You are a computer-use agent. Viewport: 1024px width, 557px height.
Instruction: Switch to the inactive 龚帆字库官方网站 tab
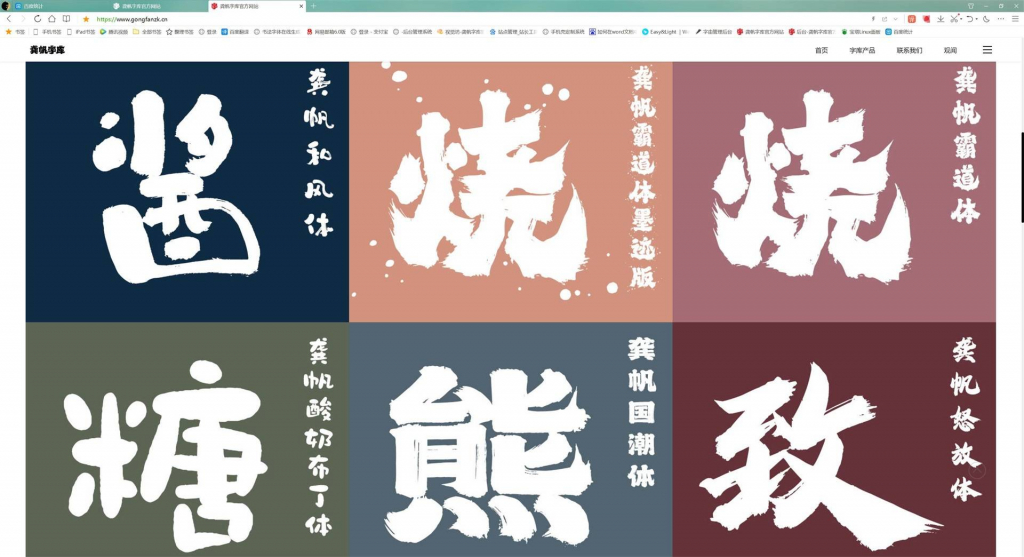(x=158, y=6)
